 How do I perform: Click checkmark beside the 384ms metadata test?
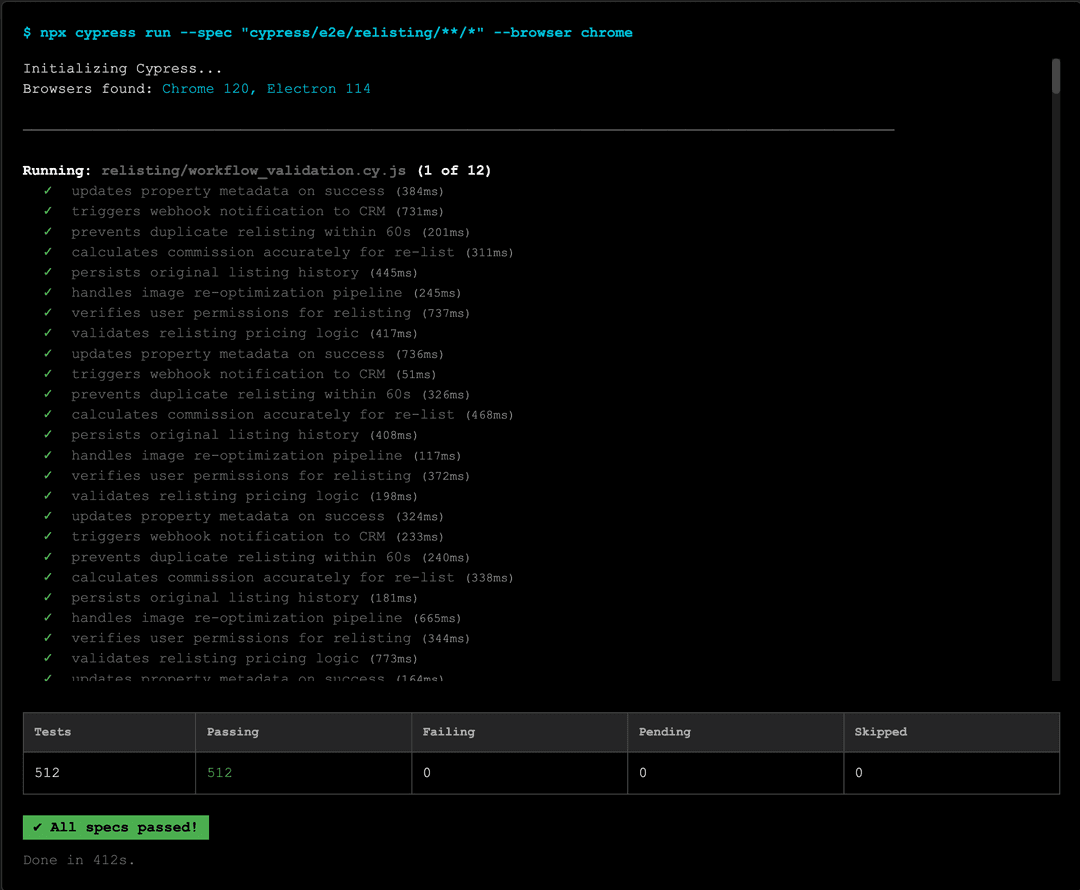(47, 191)
